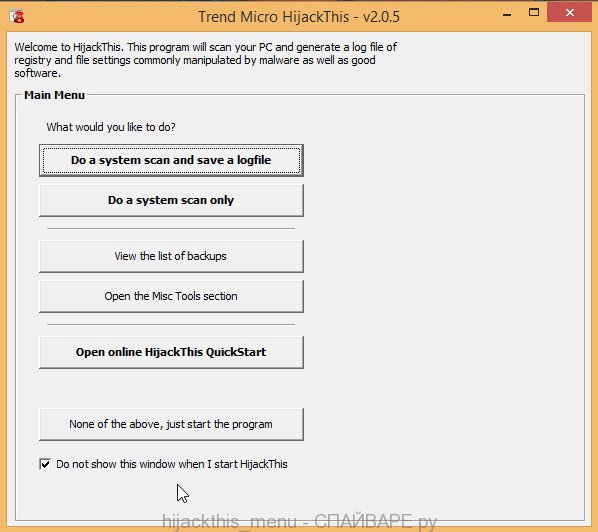Click the welcome description paragraph
The image size is (598, 532).
click(206, 60)
